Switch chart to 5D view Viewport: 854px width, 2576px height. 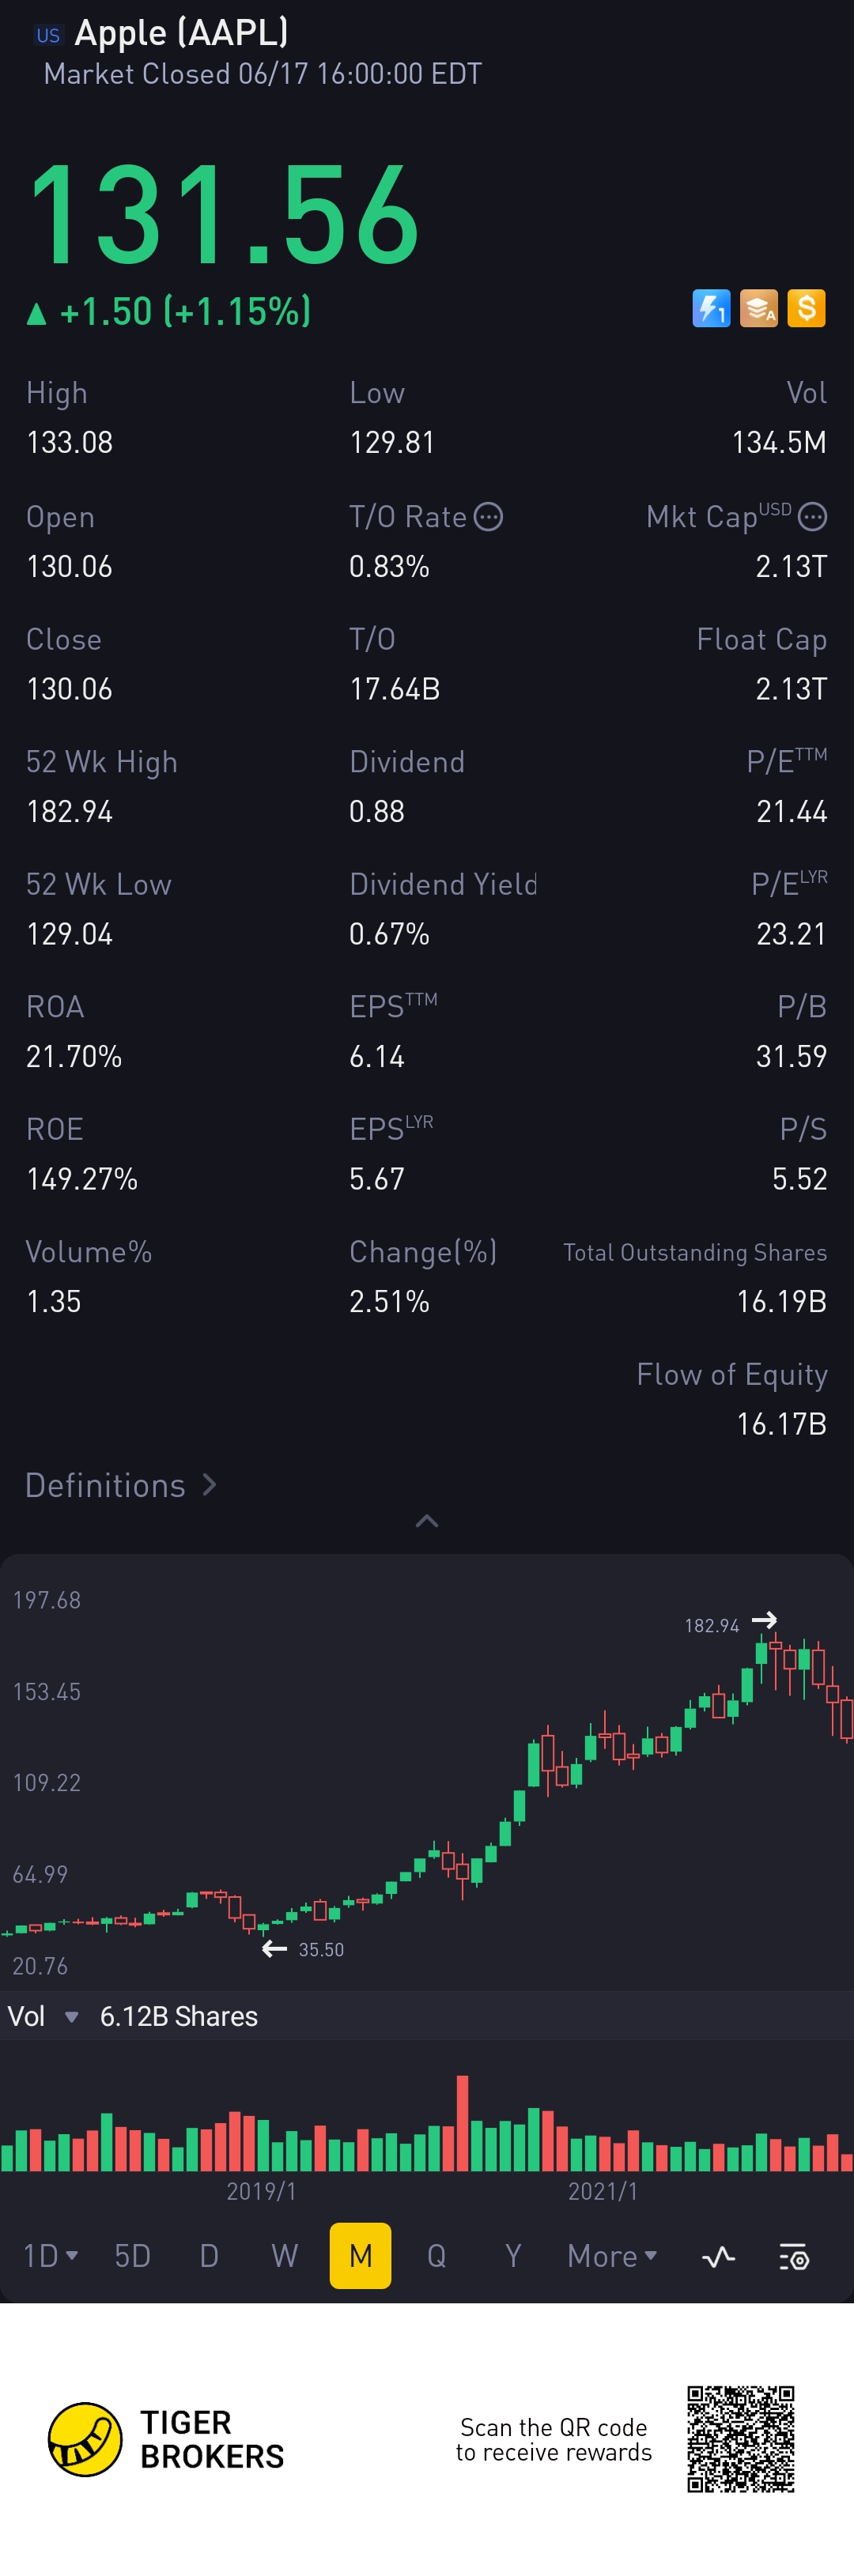coord(132,2256)
